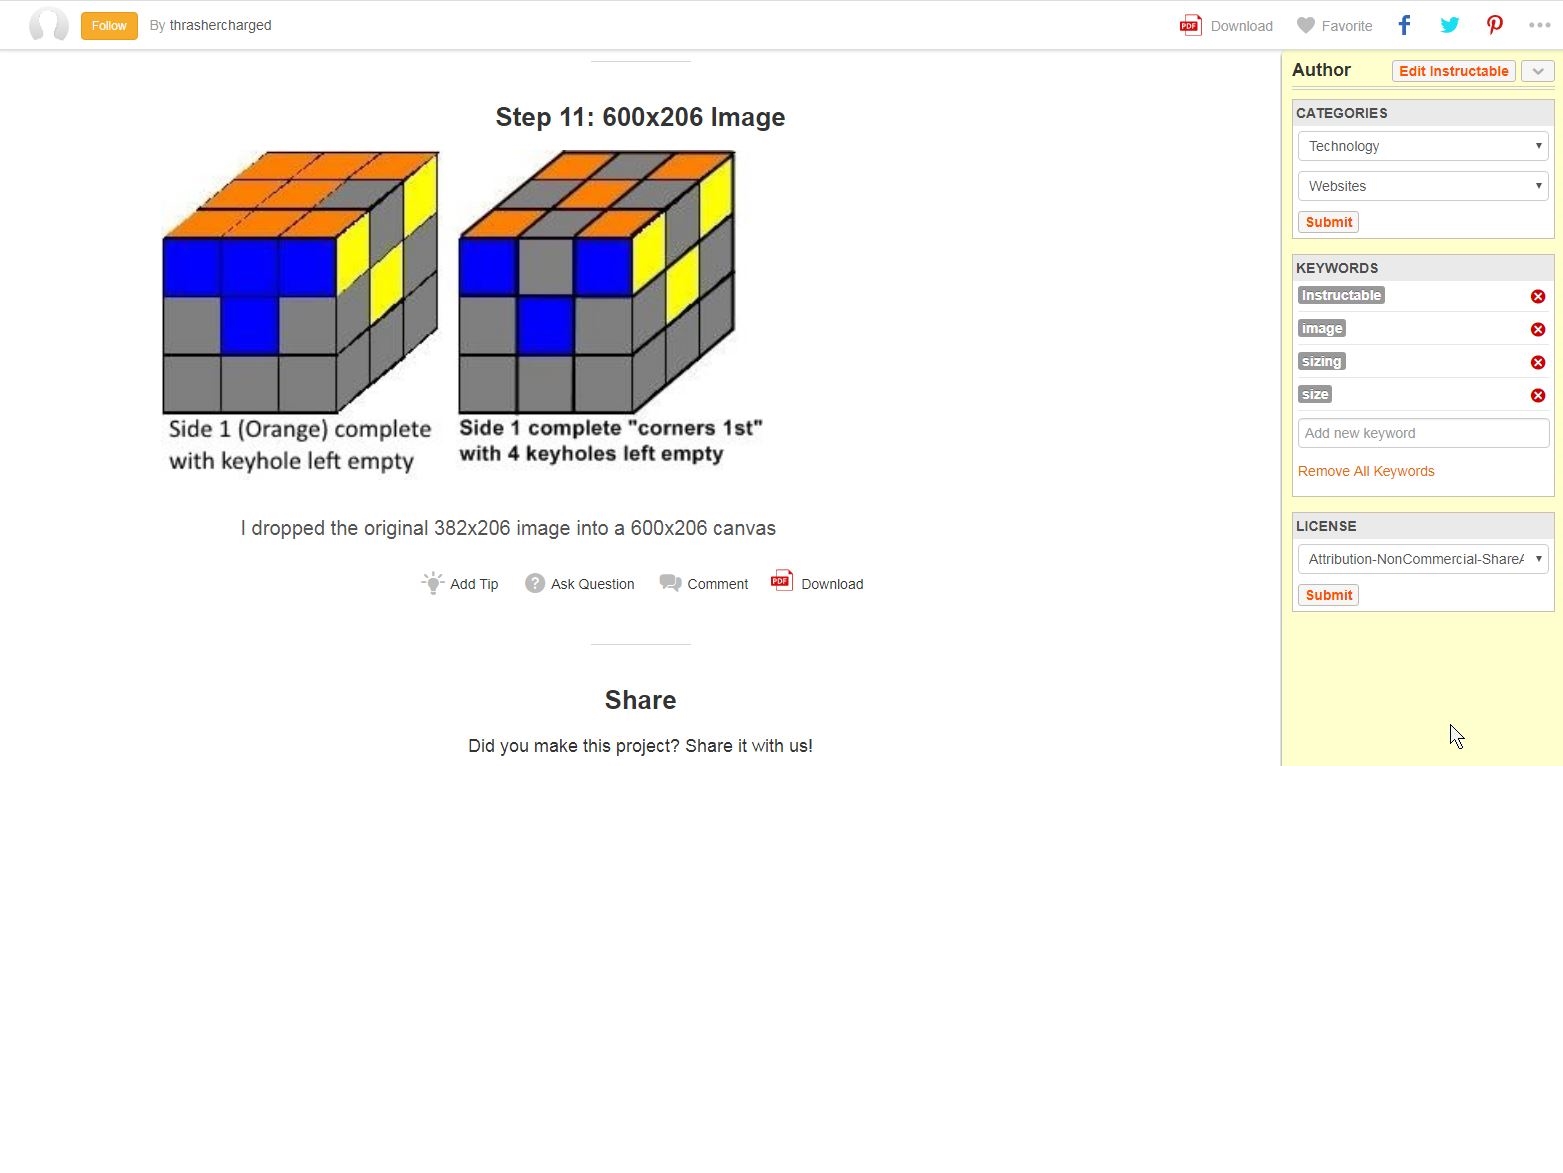Click the step PDF download icon
This screenshot has height=1173, width=1563.
pyautogui.click(x=782, y=580)
